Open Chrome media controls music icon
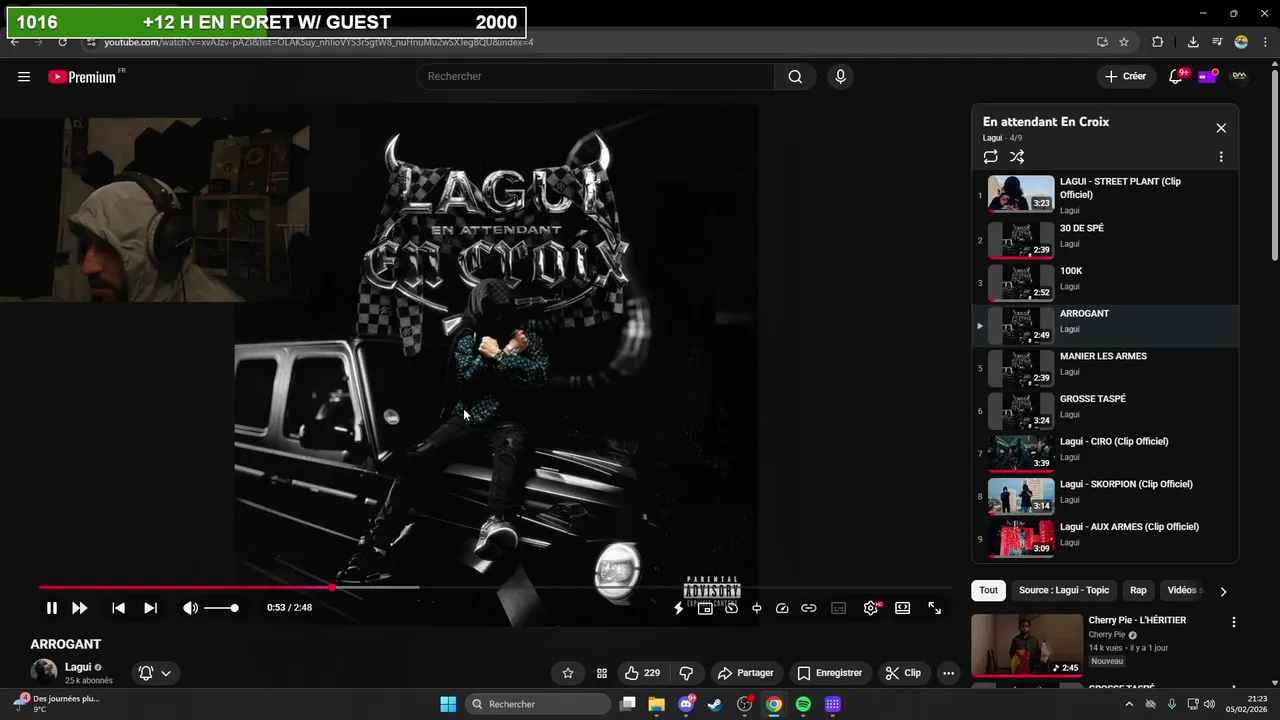1280x720 pixels. tap(1217, 42)
